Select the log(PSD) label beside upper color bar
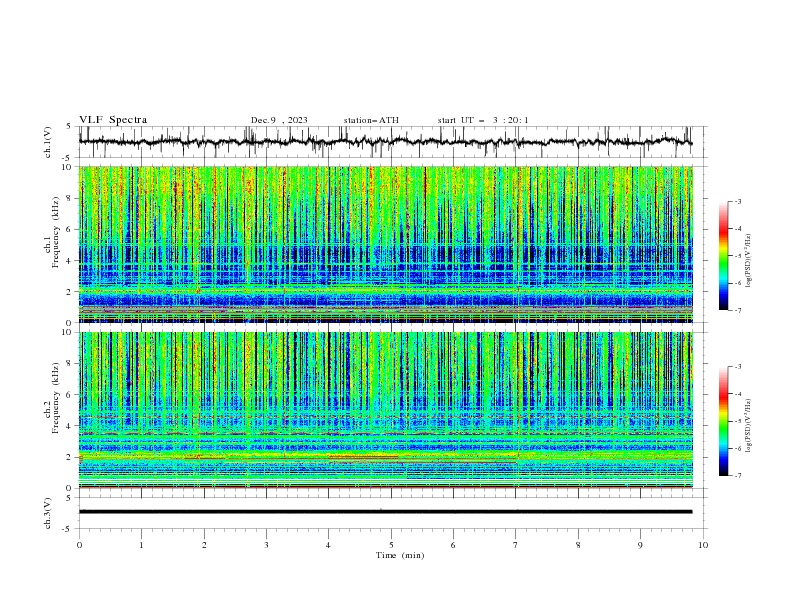792x612 pixels. (749, 261)
